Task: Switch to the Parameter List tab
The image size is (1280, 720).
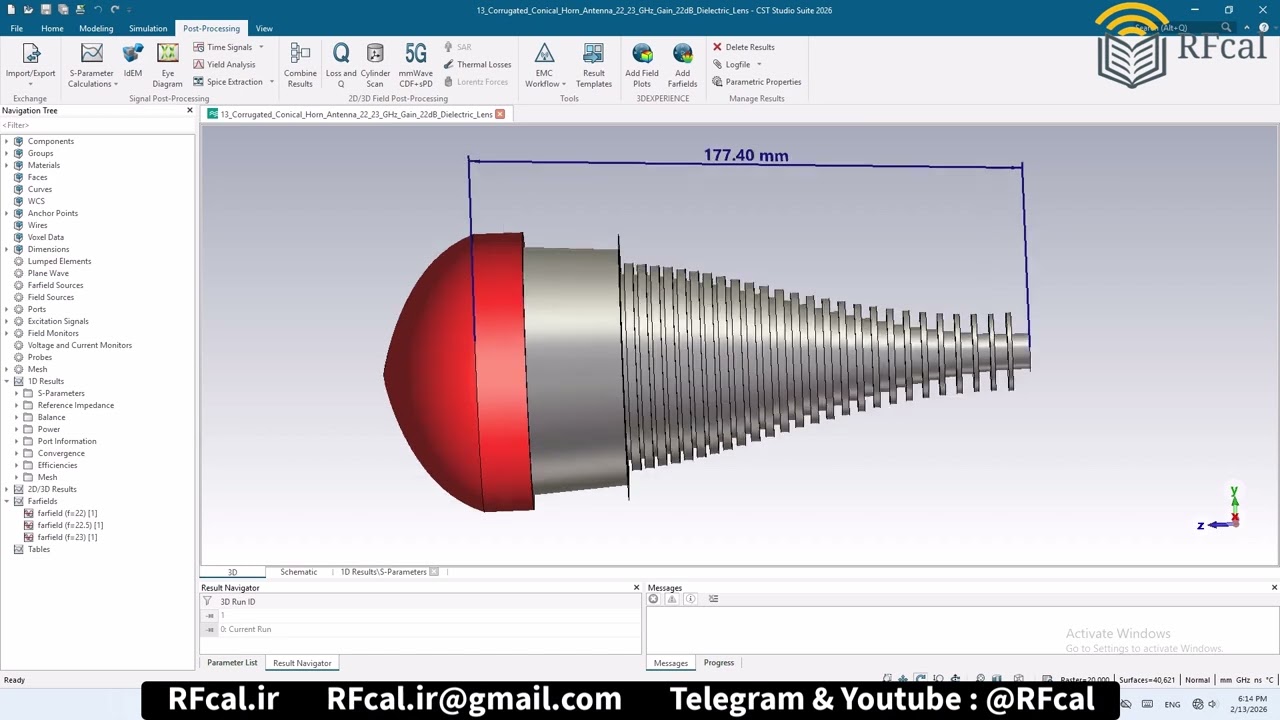Action: [232, 663]
